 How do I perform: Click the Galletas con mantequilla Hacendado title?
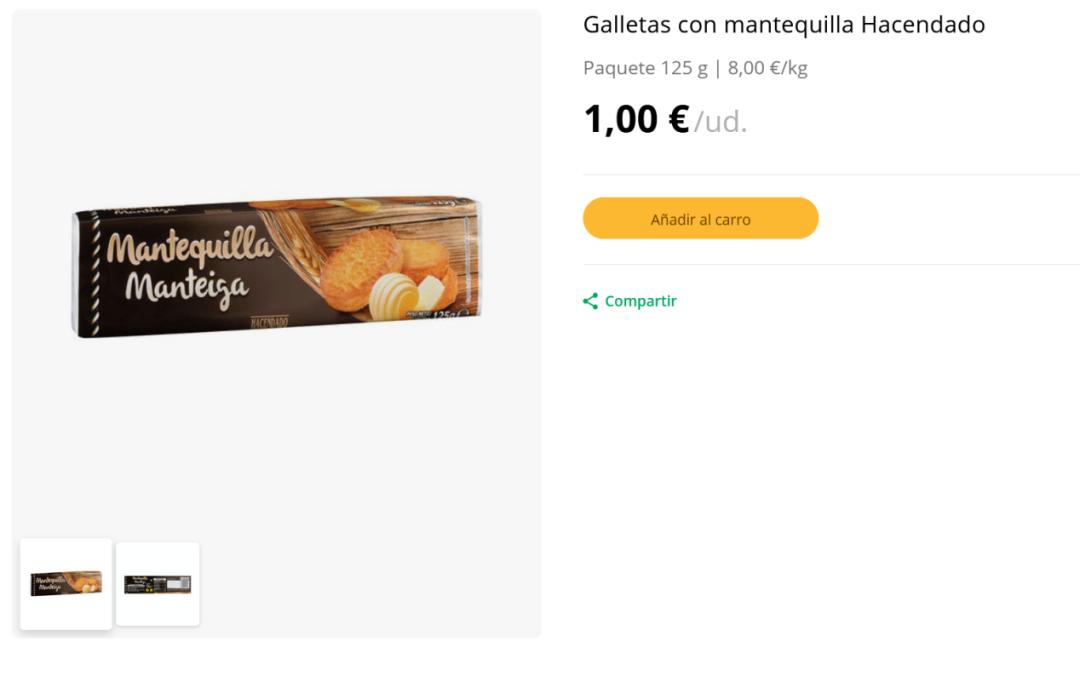(x=784, y=25)
